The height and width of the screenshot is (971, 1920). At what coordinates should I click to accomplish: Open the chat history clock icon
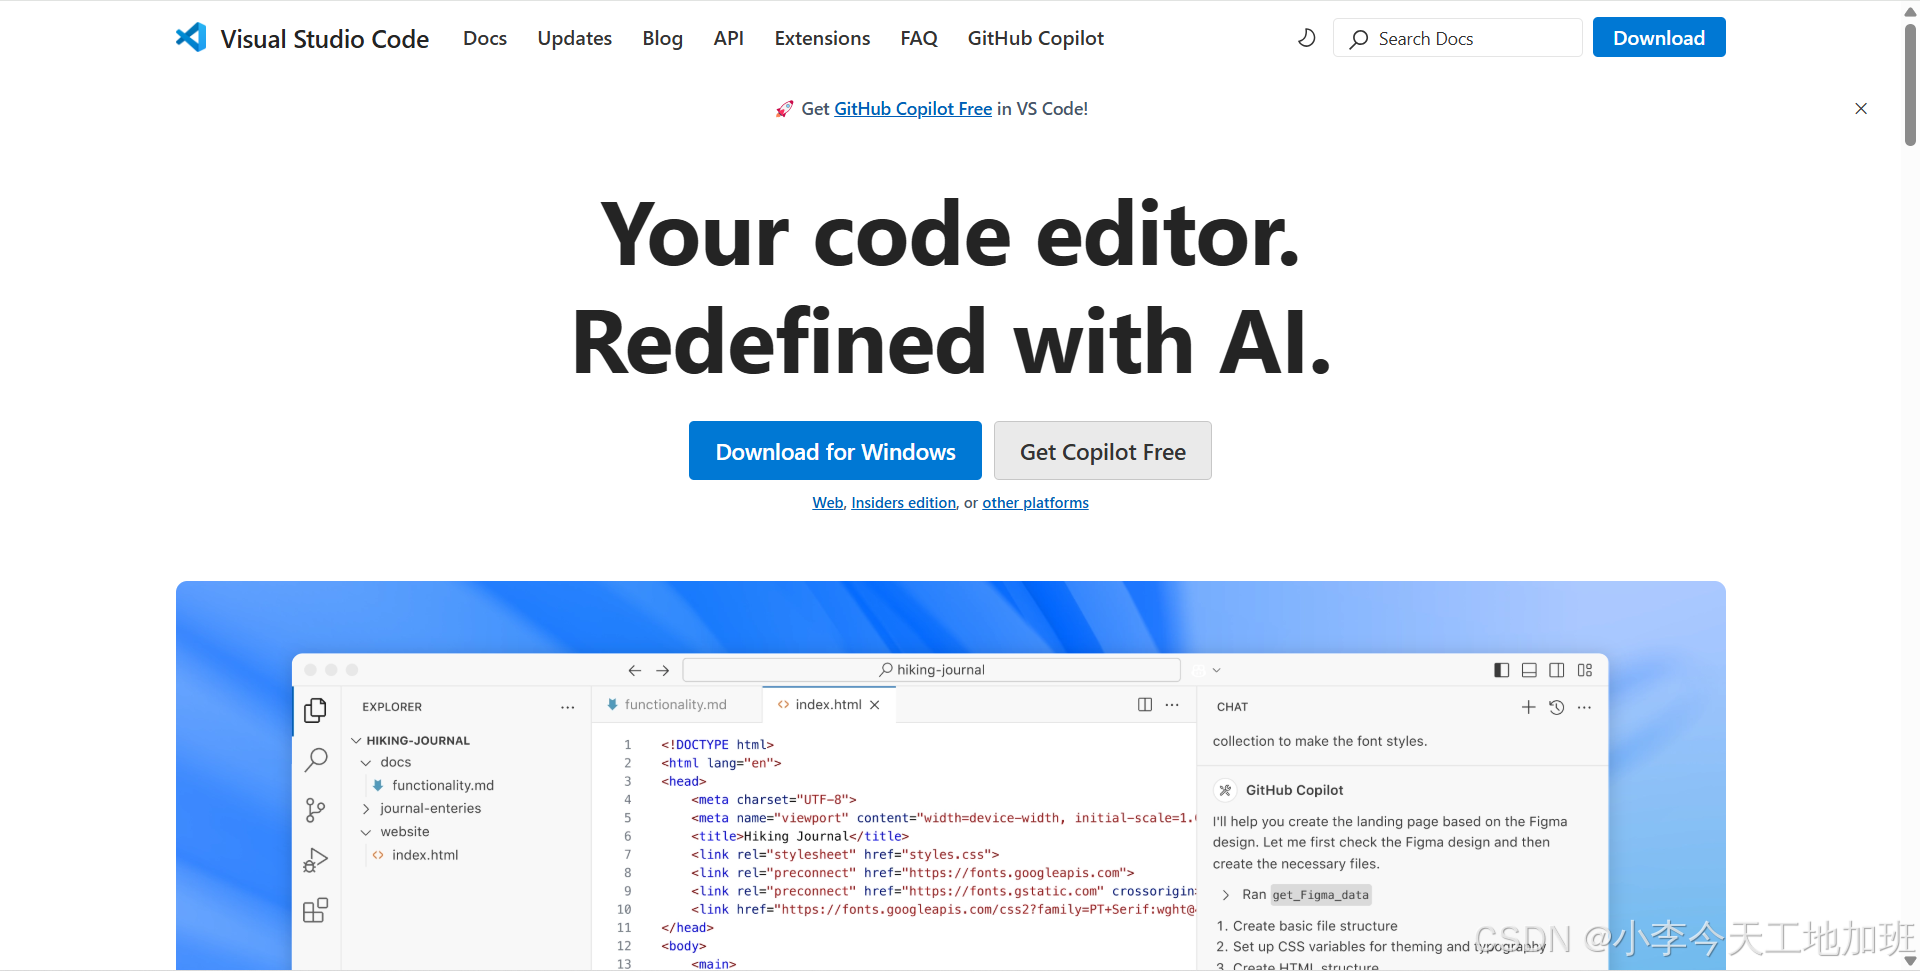click(x=1556, y=707)
